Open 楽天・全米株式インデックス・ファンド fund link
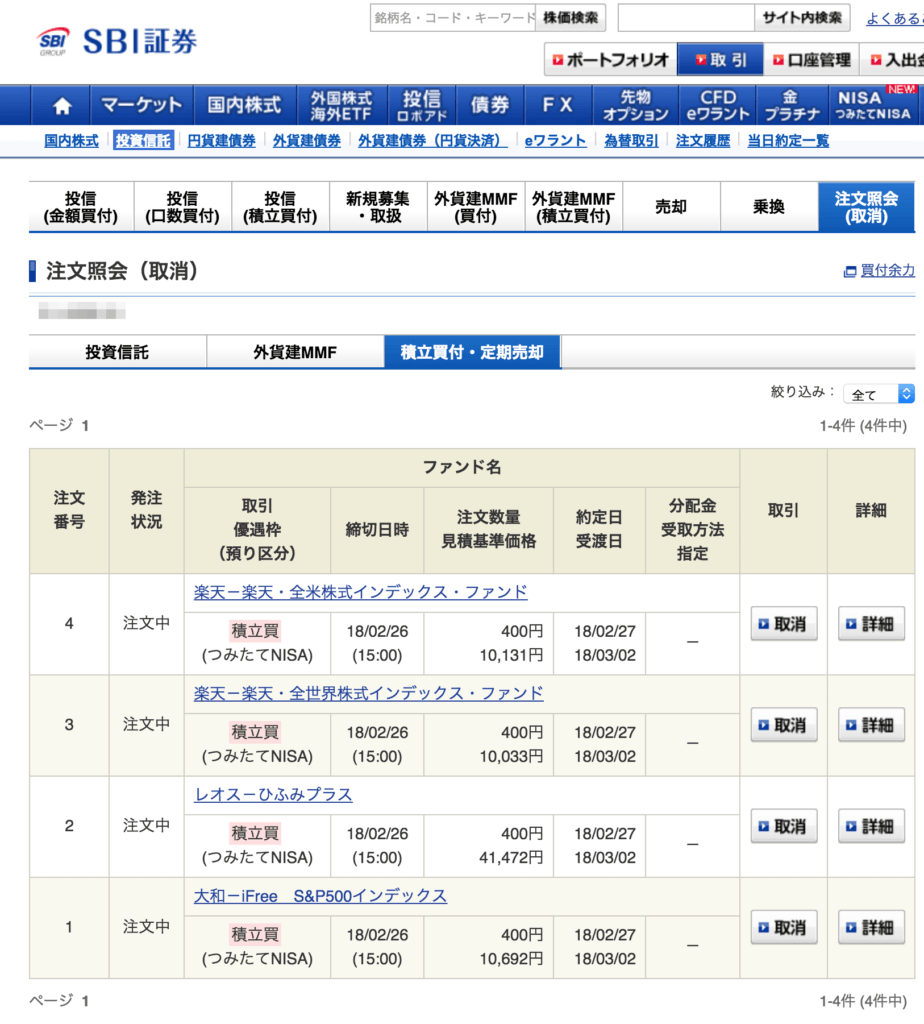The height and width of the screenshot is (1024, 924). point(360,592)
